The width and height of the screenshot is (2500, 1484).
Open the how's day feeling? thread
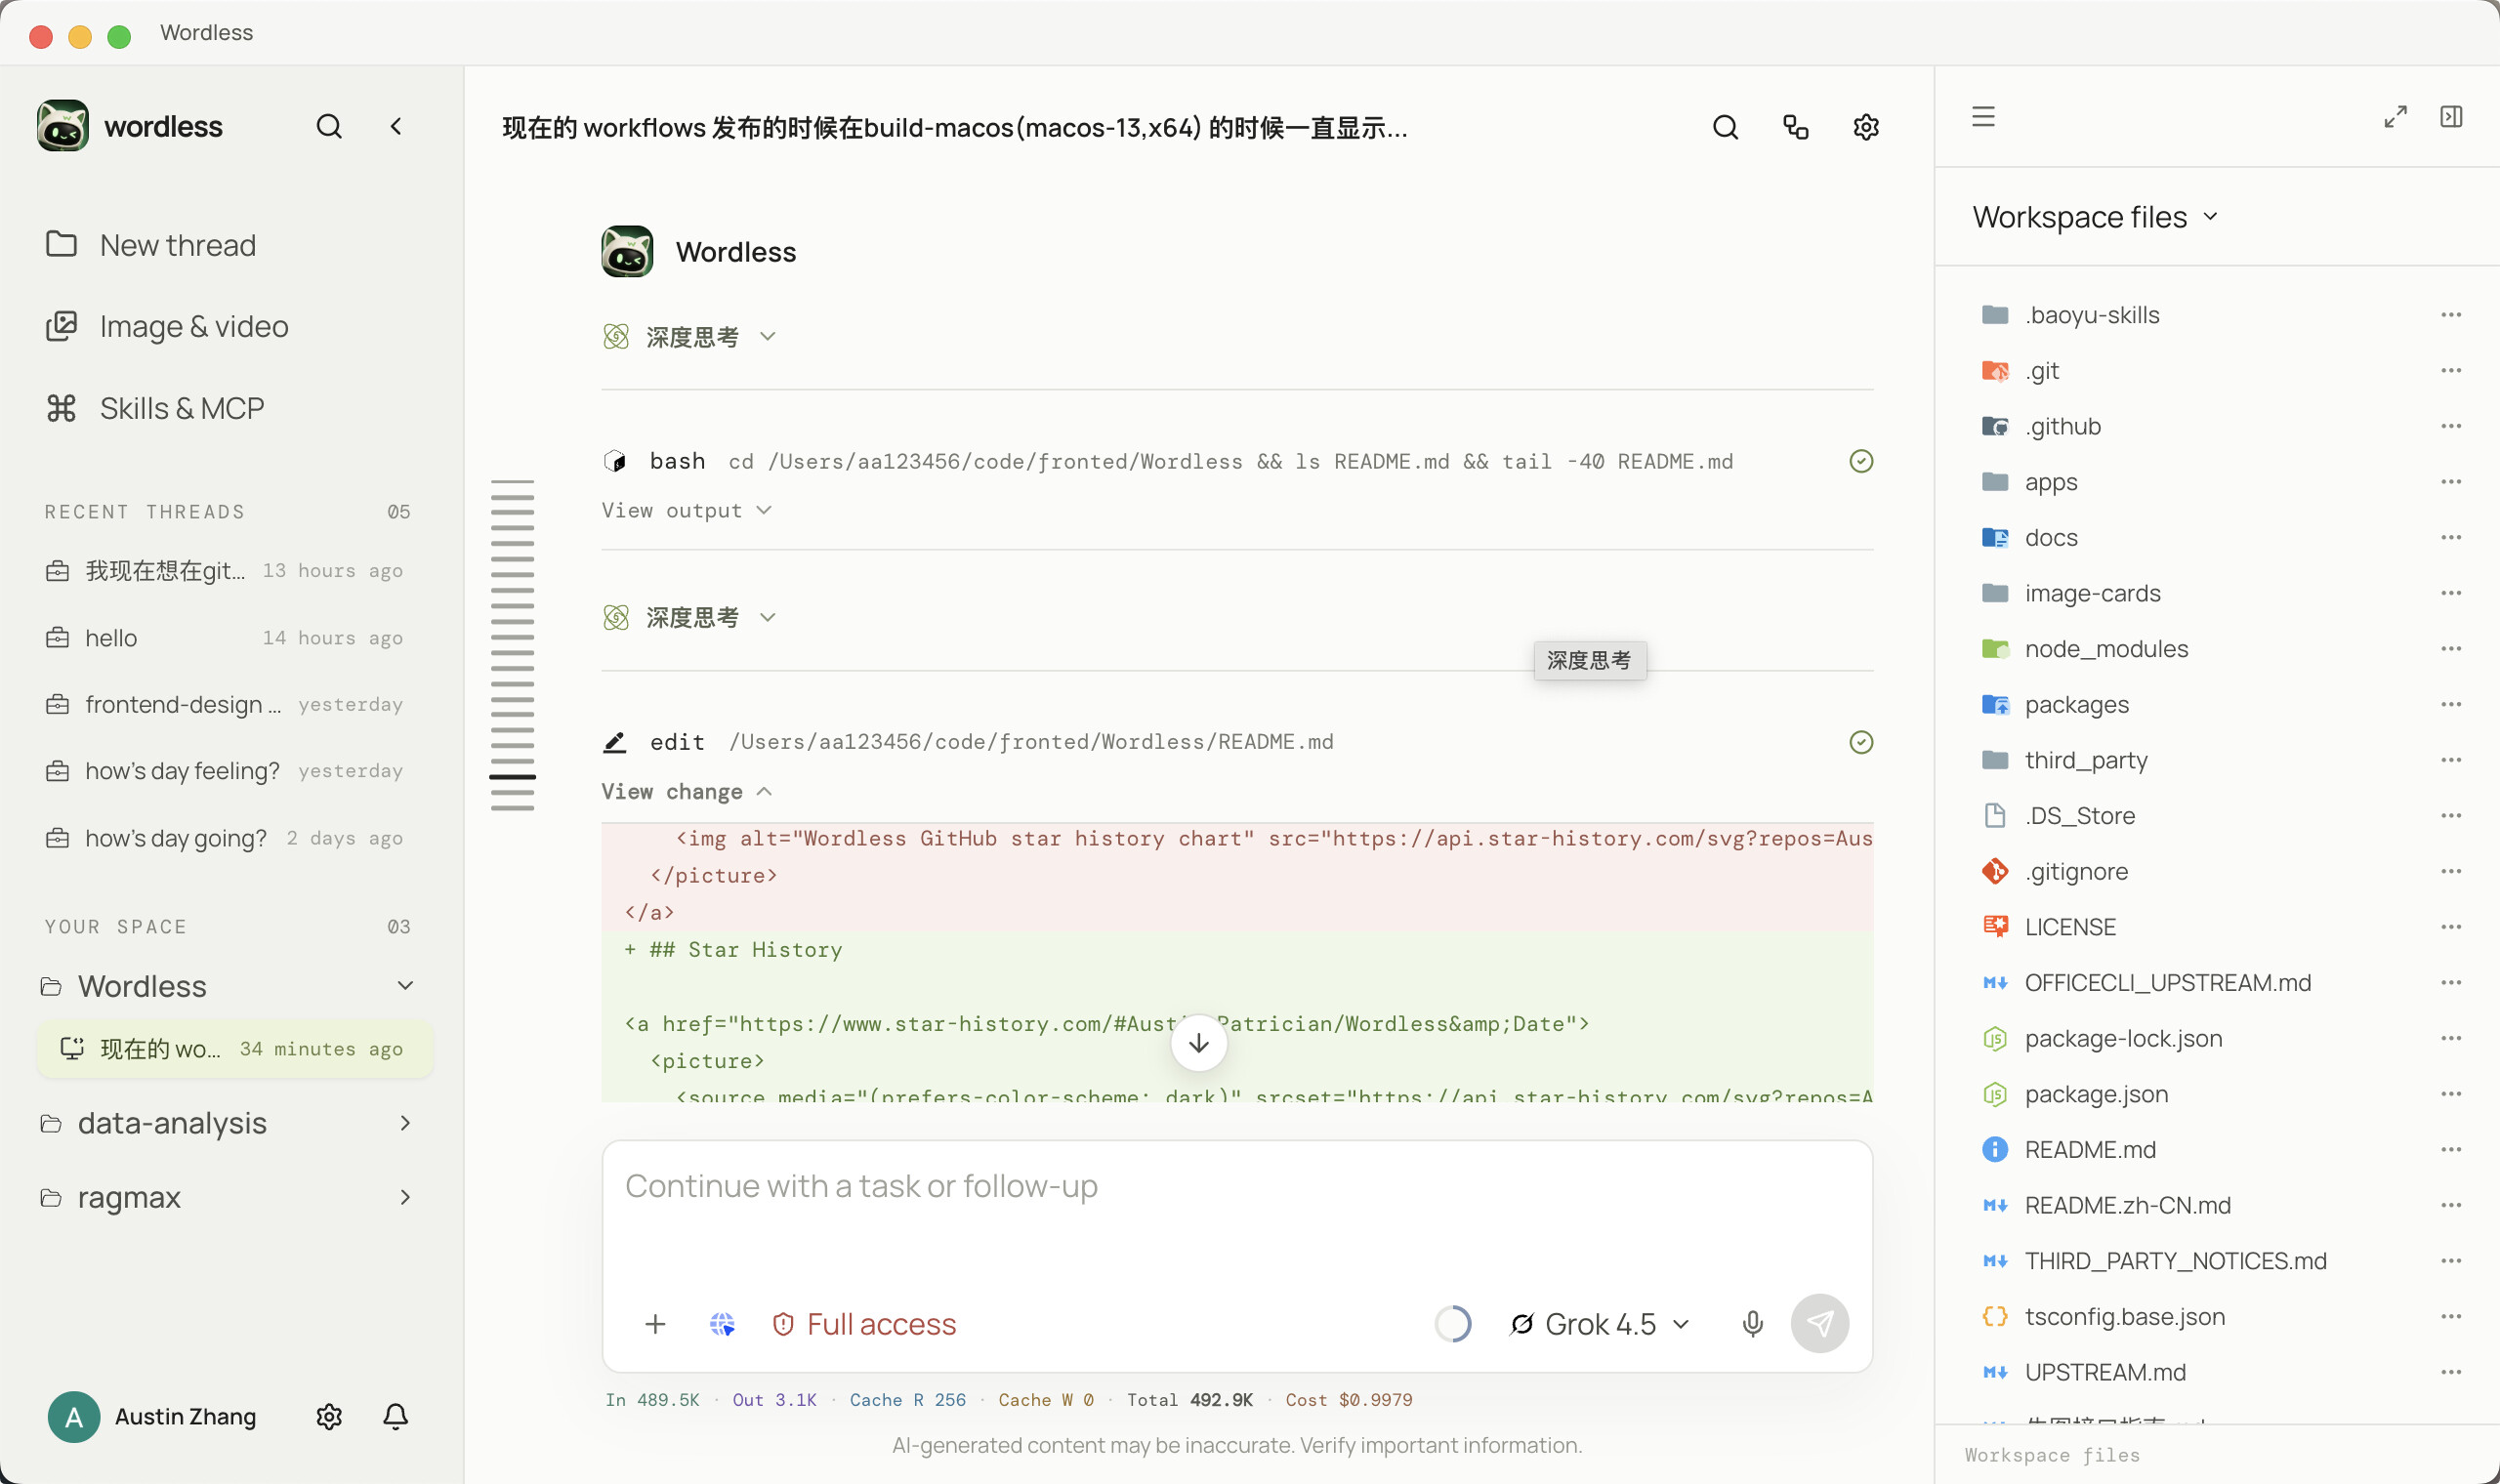click(x=225, y=771)
